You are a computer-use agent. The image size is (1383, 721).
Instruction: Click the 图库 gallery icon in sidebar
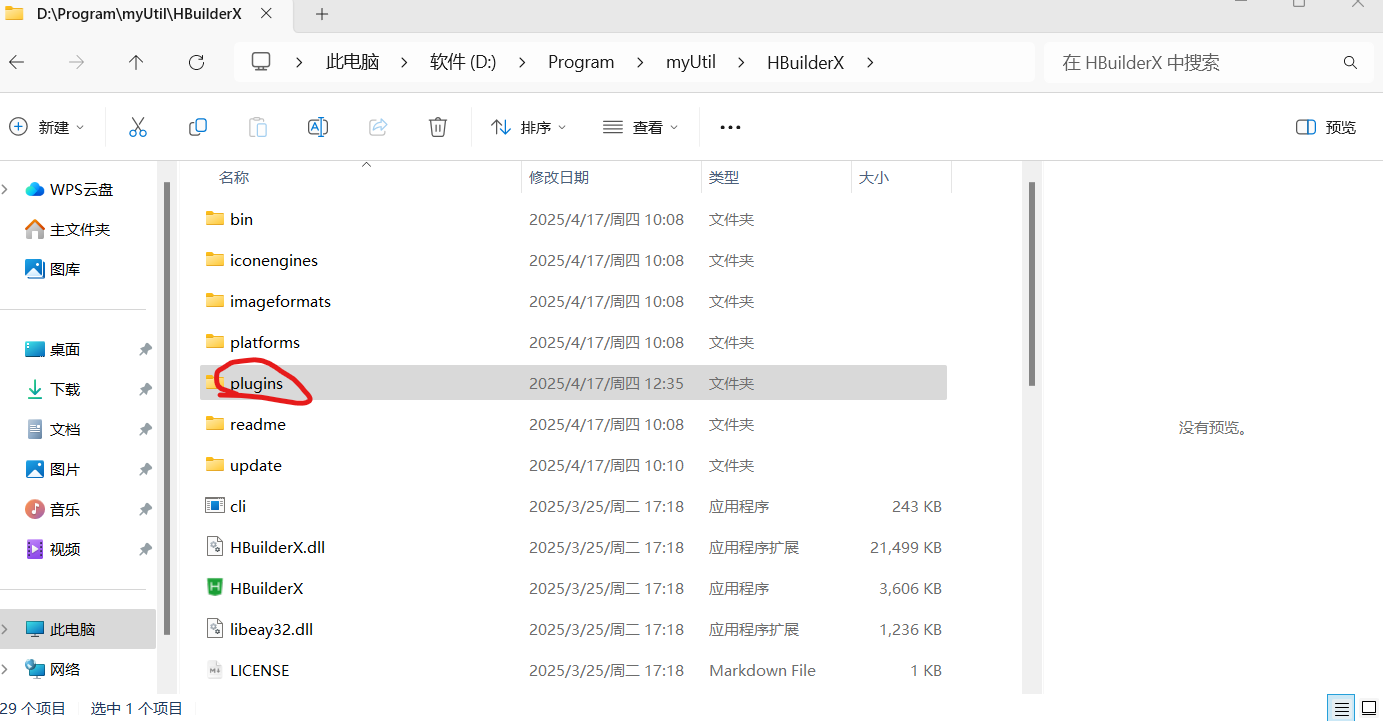point(35,269)
